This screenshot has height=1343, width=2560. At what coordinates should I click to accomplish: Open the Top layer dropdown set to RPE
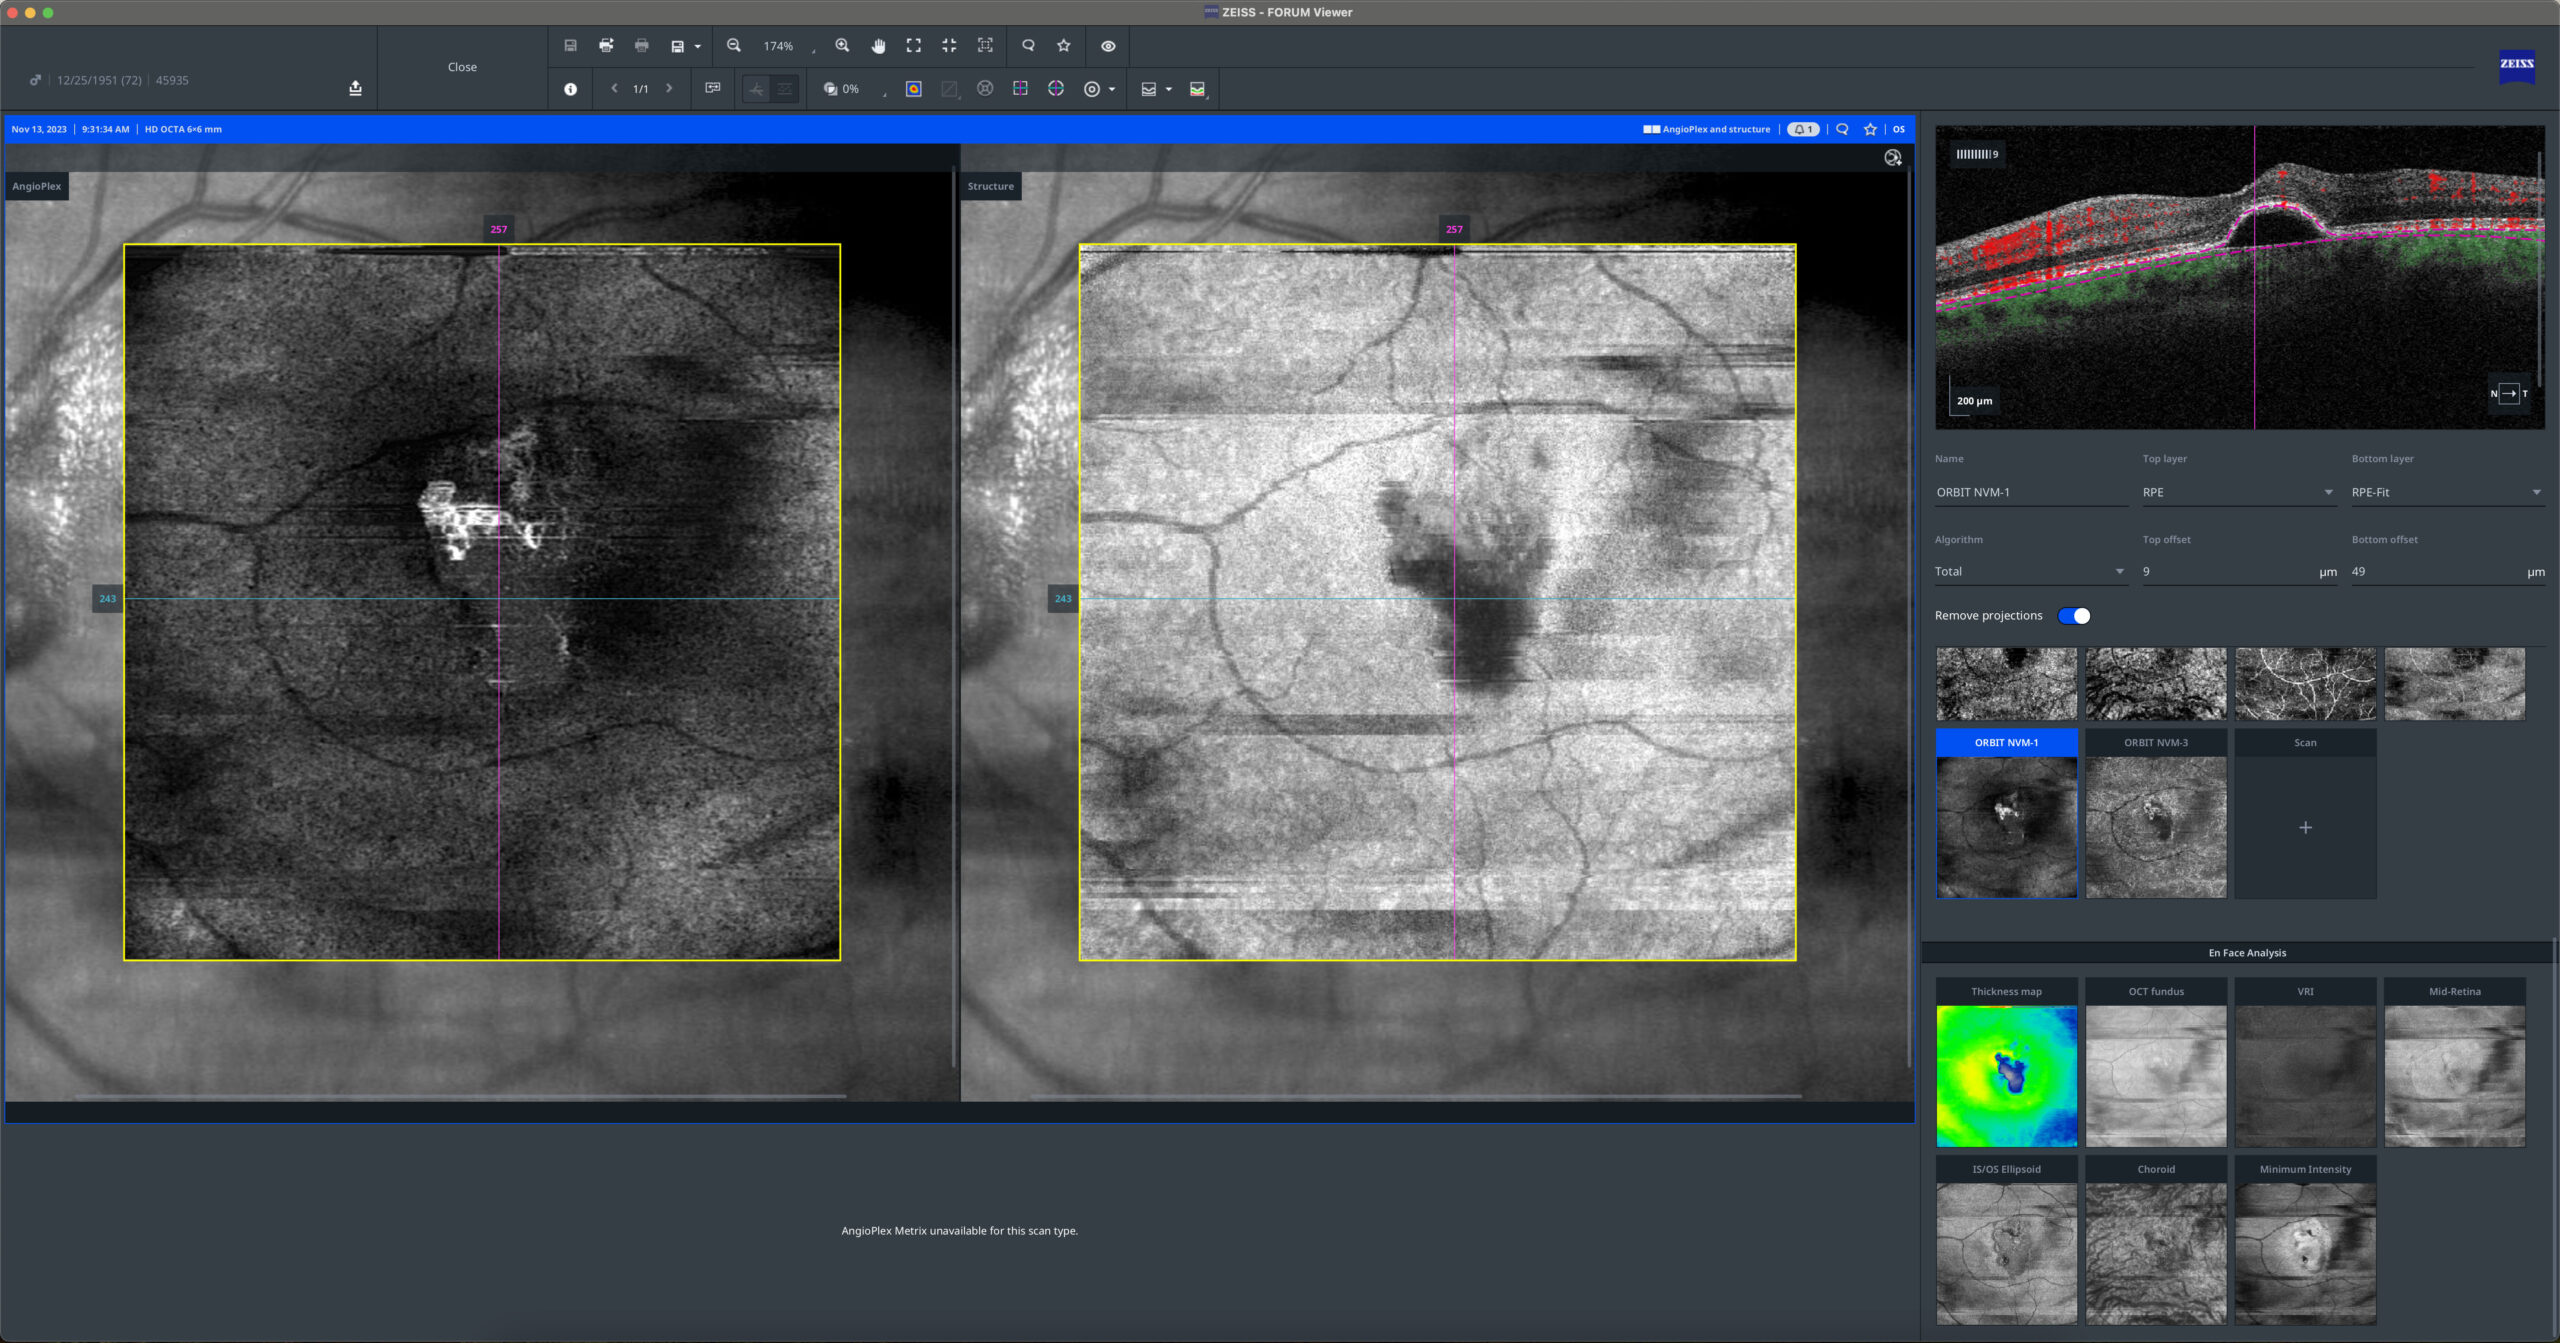[2238, 492]
